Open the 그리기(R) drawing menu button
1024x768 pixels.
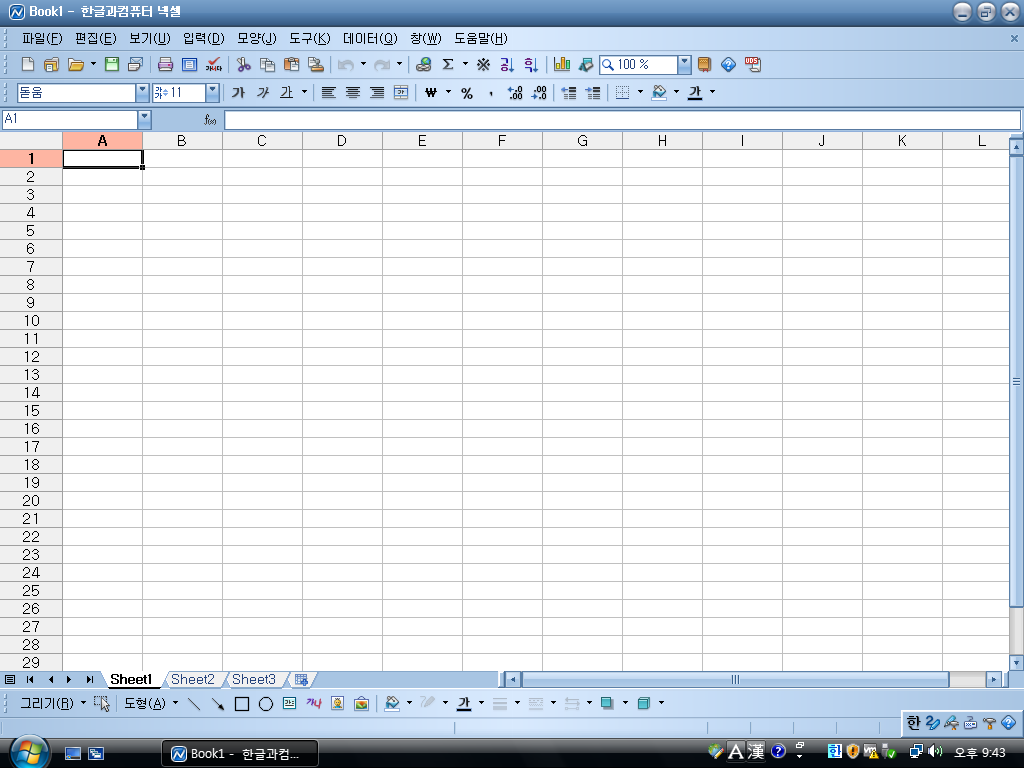click(x=52, y=703)
